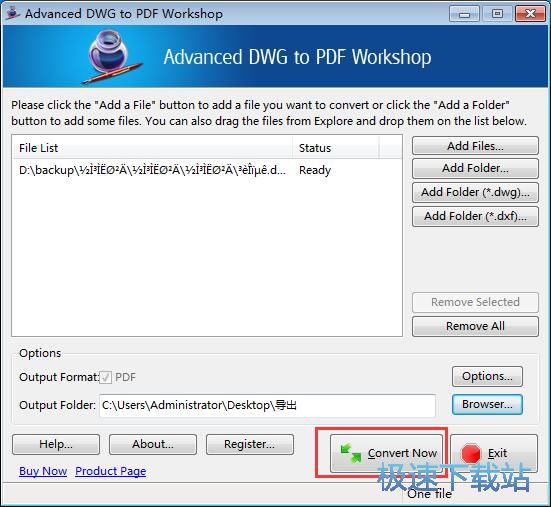Click the Remove Selected button
Image resolution: width=551 pixels, height=507 pixels.
(x=475, y=302)
